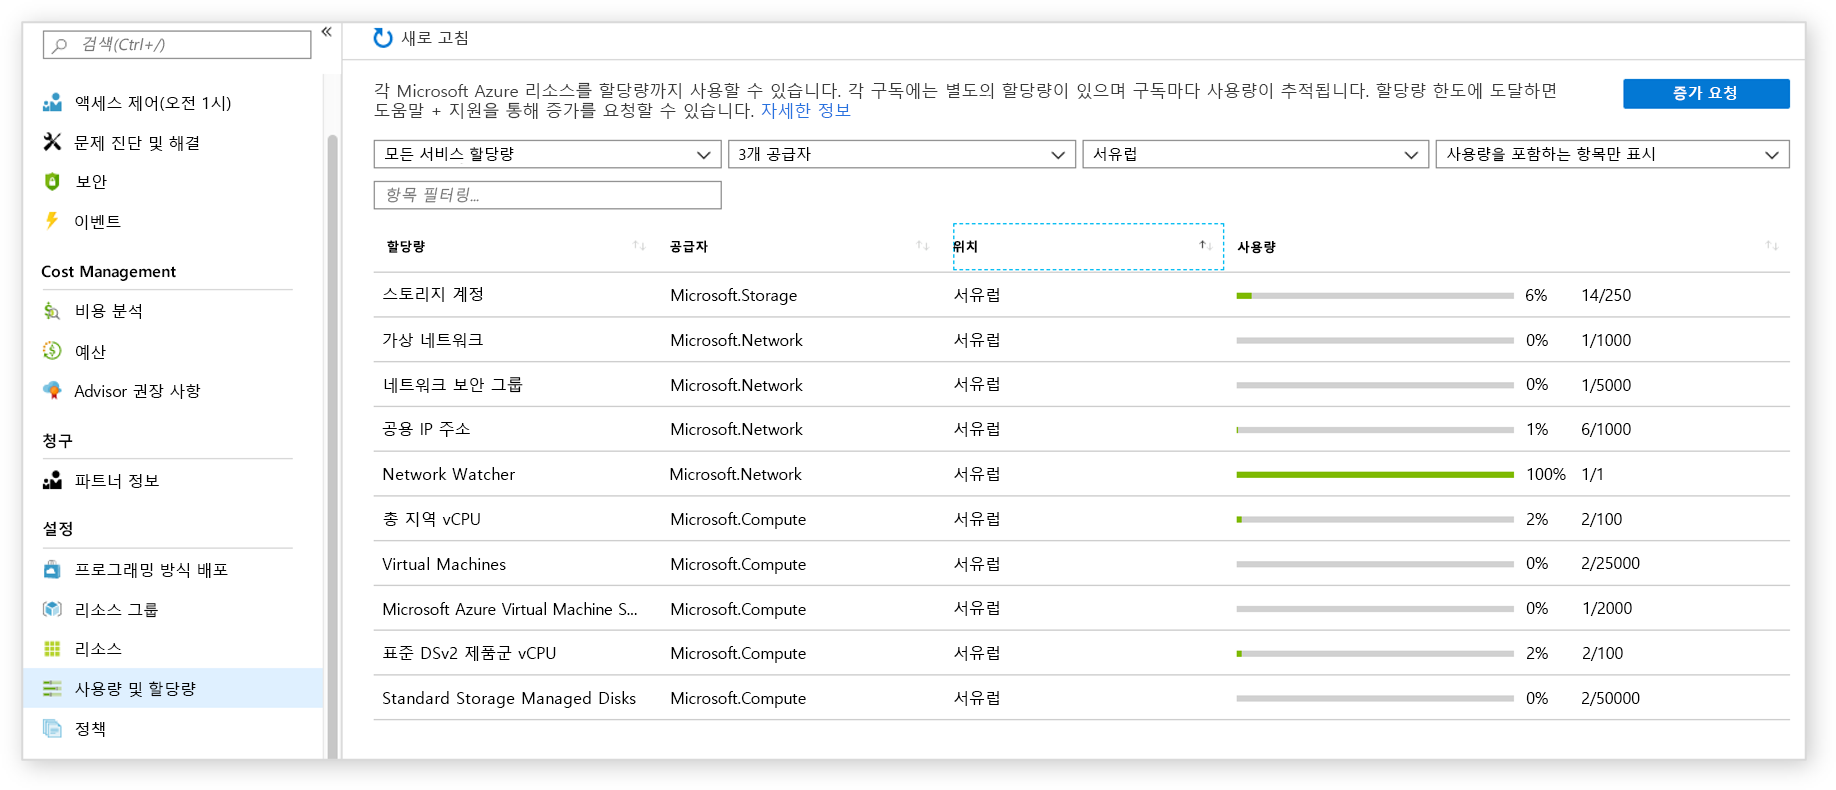This screenshot has height=790, width=1836.
Task: Open the 서유럽 location dropdown
Action: (1255, 154)
